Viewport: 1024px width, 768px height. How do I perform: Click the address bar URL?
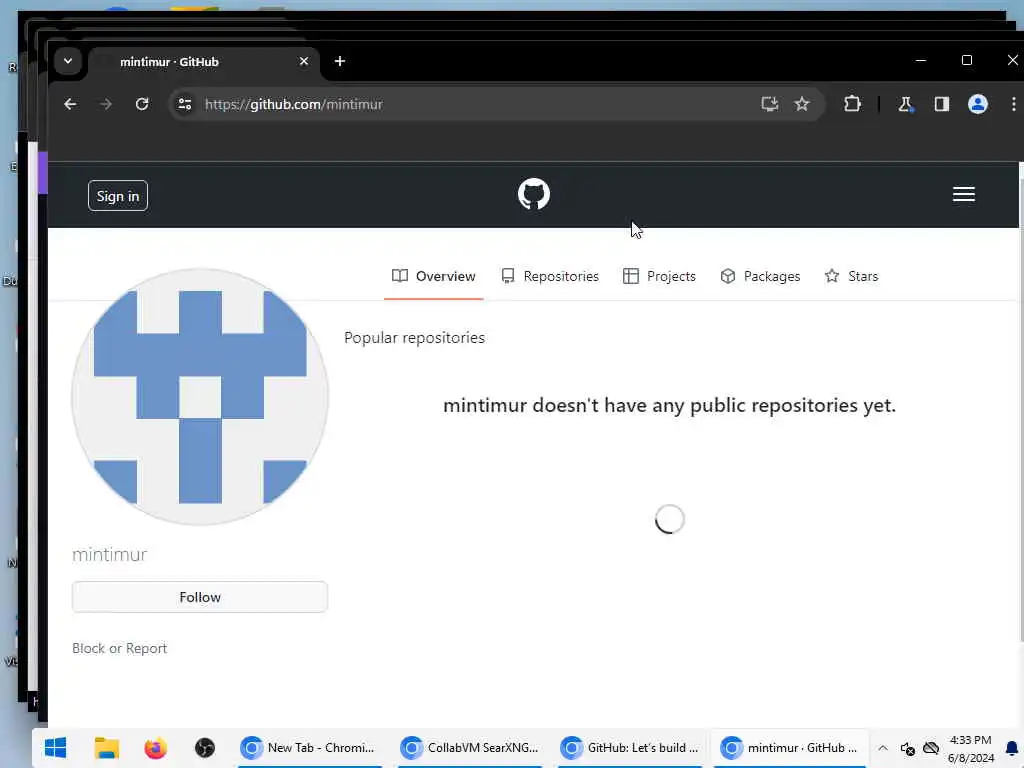[x=294, y=104]
